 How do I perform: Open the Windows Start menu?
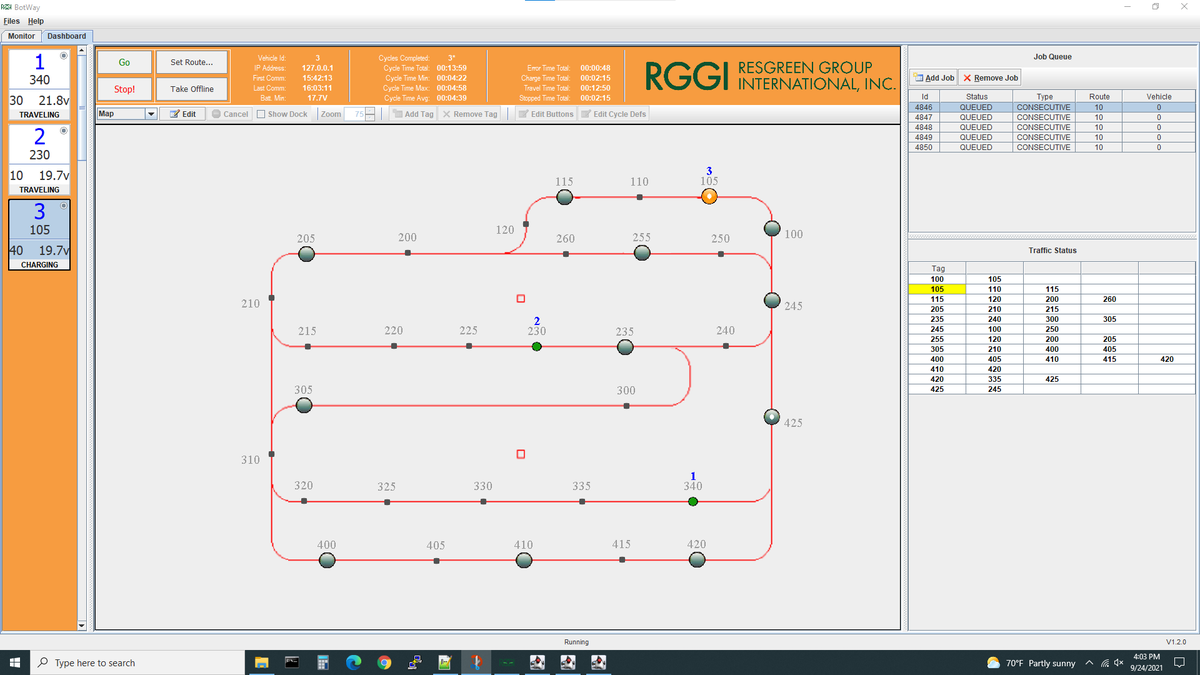click(x=15, y=663)
